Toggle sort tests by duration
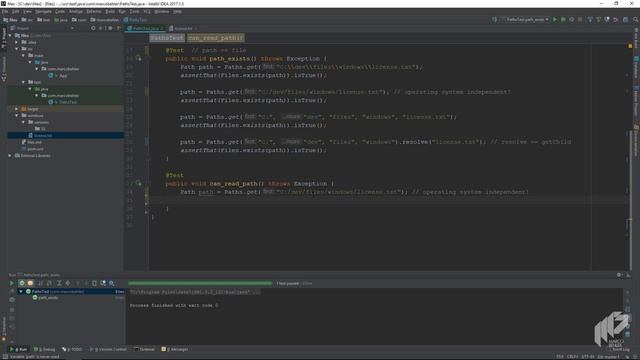Viewport: 640px width, 360px height. (49, 283)
